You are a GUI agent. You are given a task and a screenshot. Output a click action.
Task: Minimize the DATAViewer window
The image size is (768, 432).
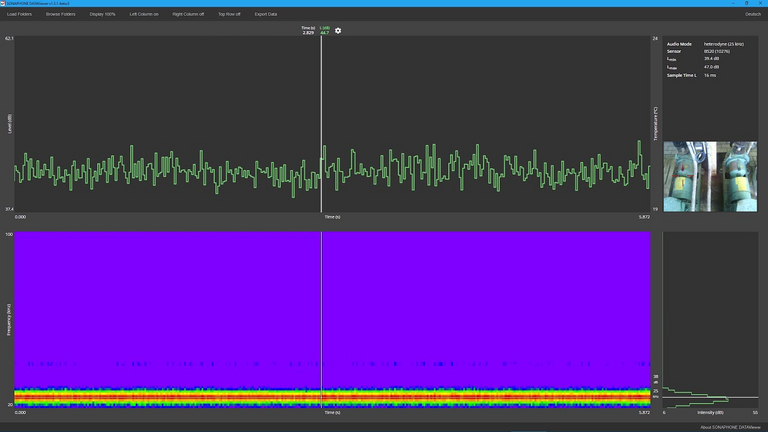pyautogui.click(x=732, y=3)
